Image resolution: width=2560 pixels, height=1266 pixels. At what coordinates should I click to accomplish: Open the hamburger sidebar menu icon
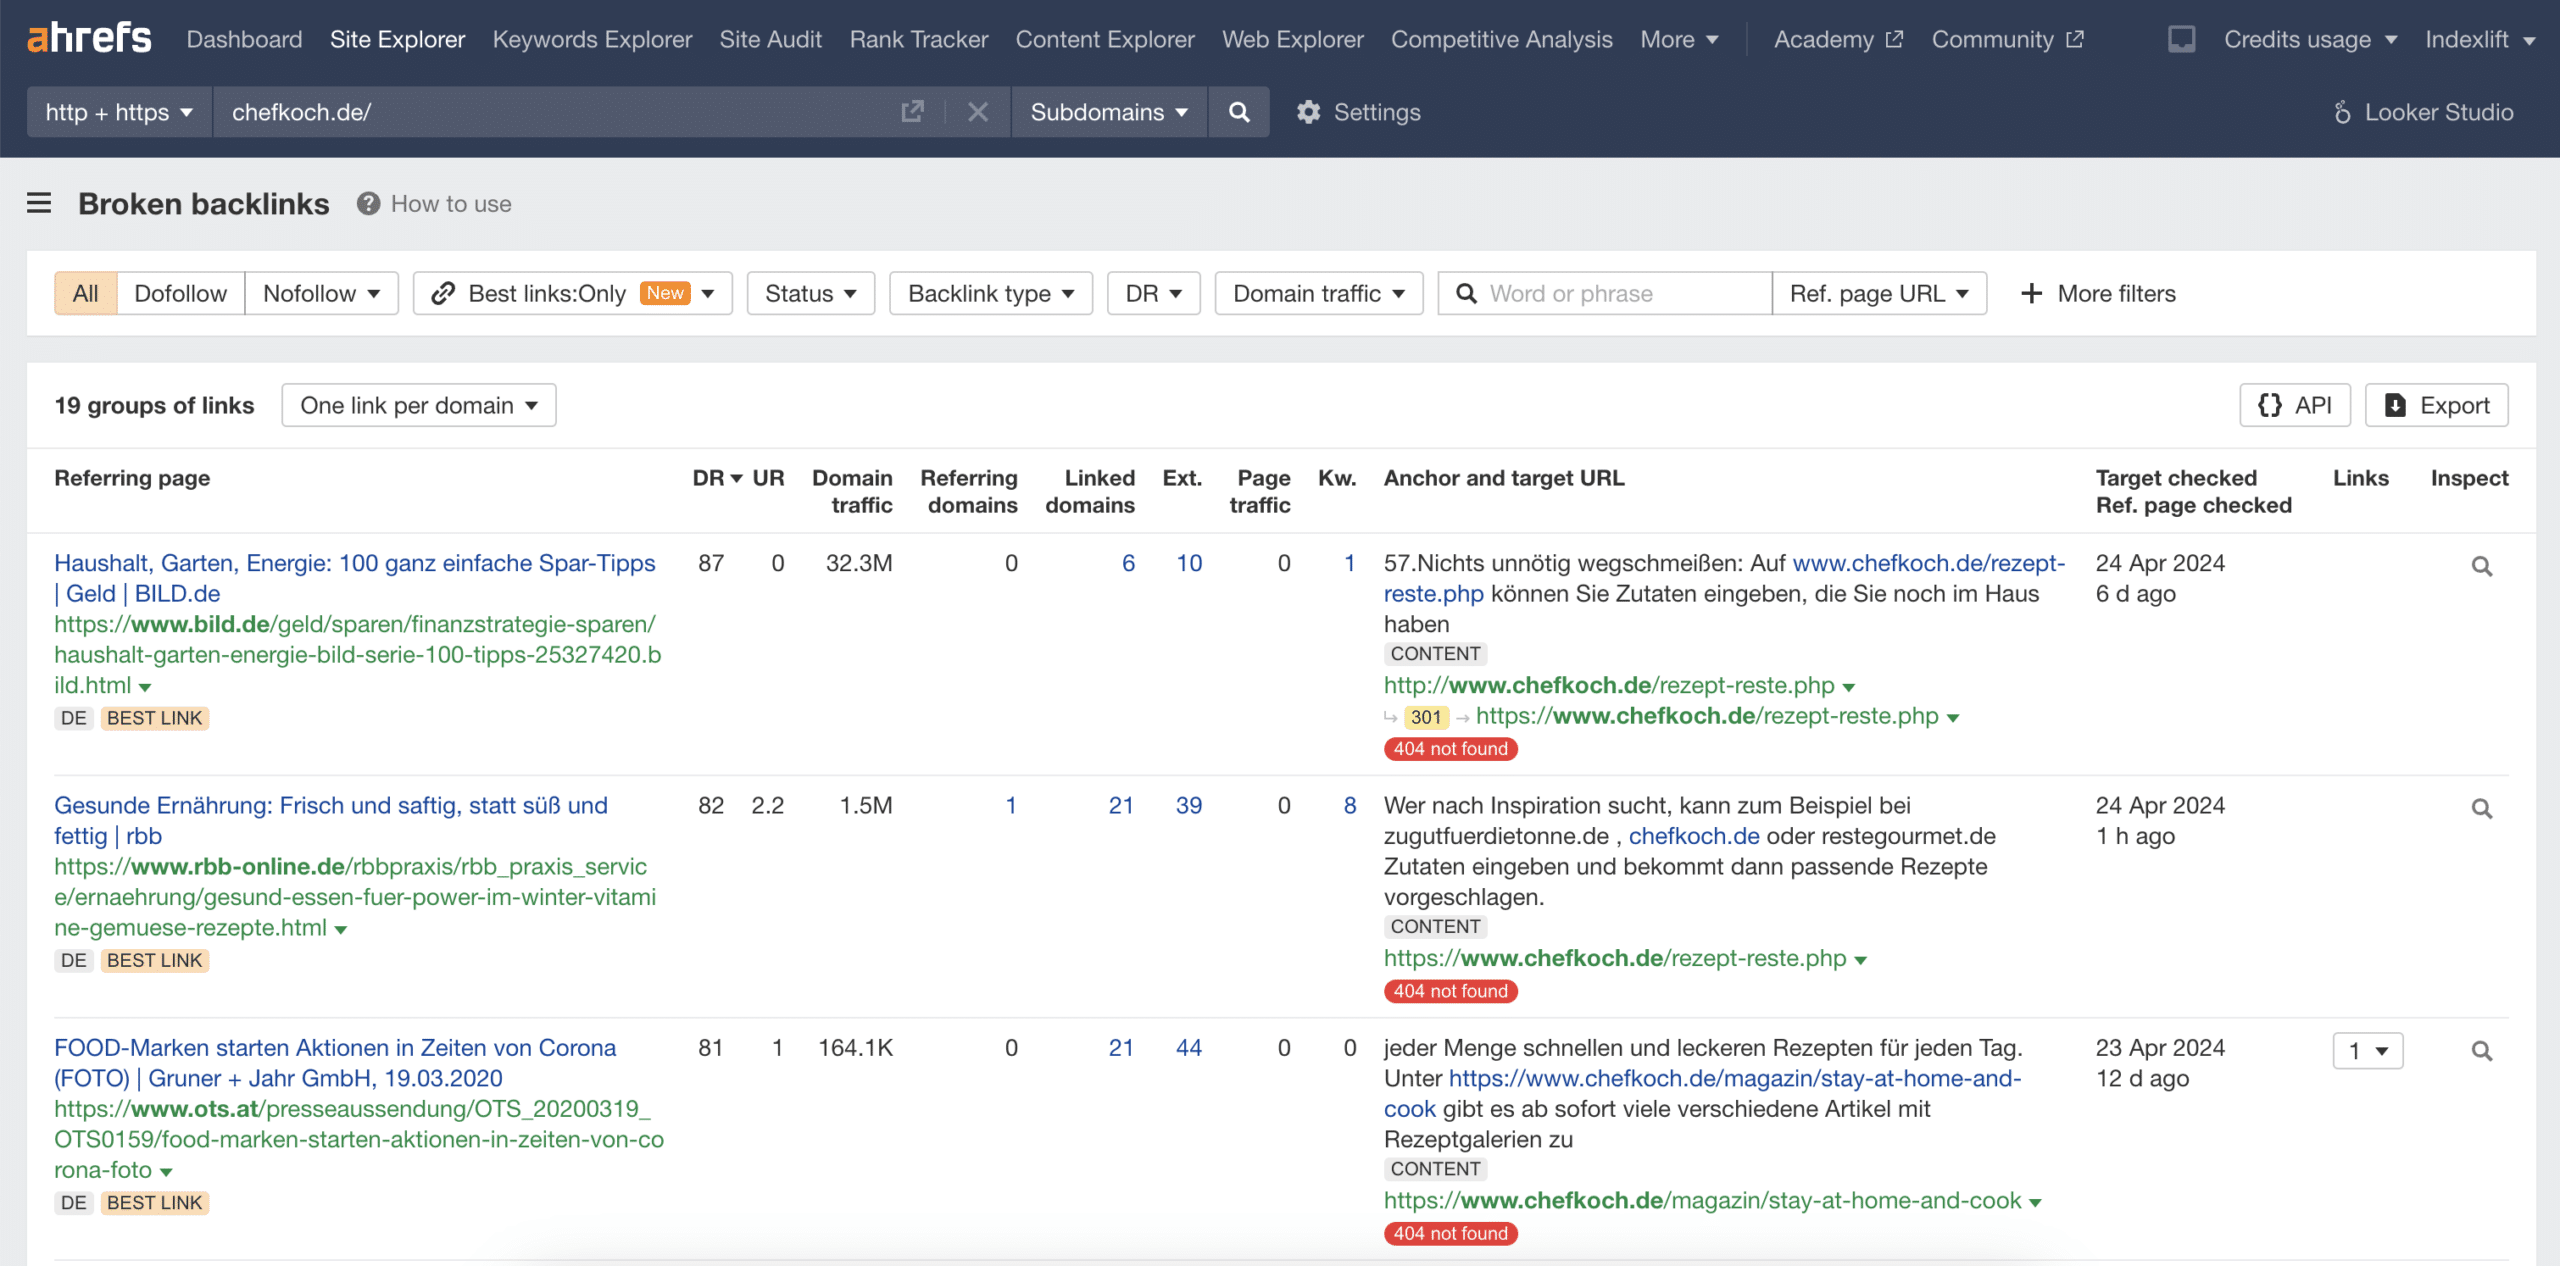point(39,203)
